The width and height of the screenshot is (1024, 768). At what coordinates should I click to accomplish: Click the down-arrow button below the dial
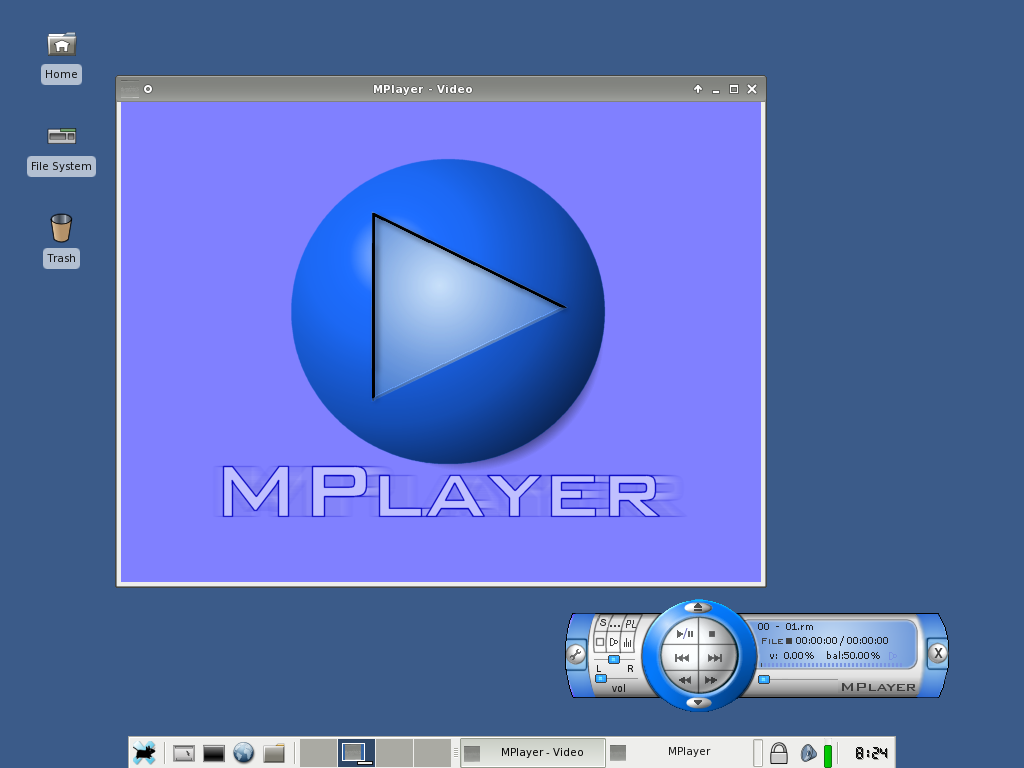coord(698,703)
